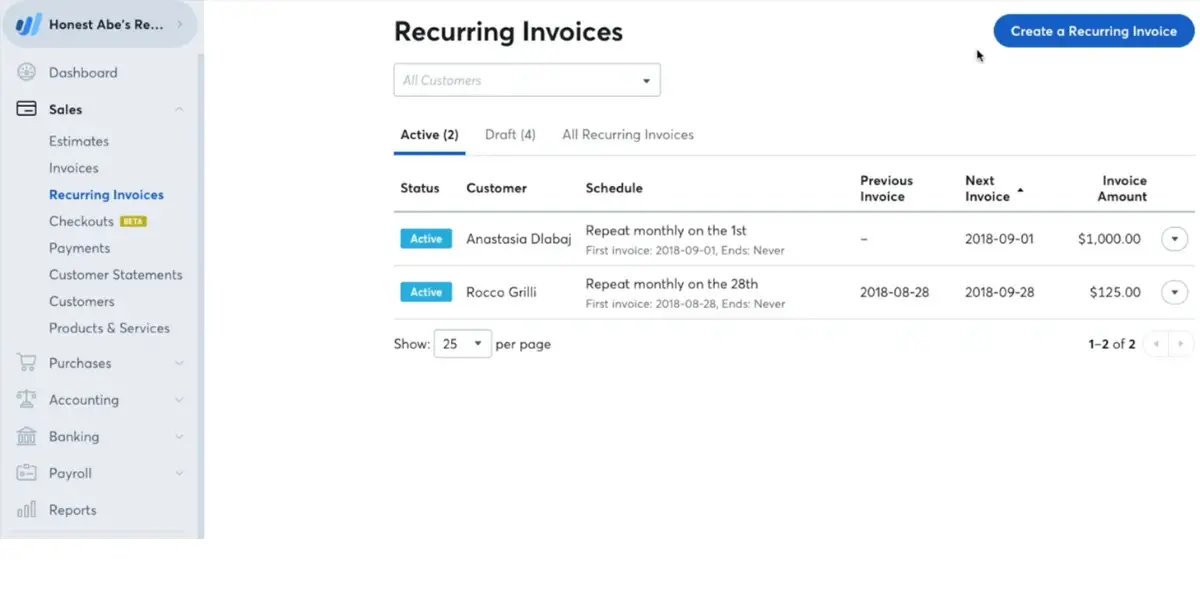Click the Schedule column header
This screenshot has width=1200, height=600.
pos(614,188)
